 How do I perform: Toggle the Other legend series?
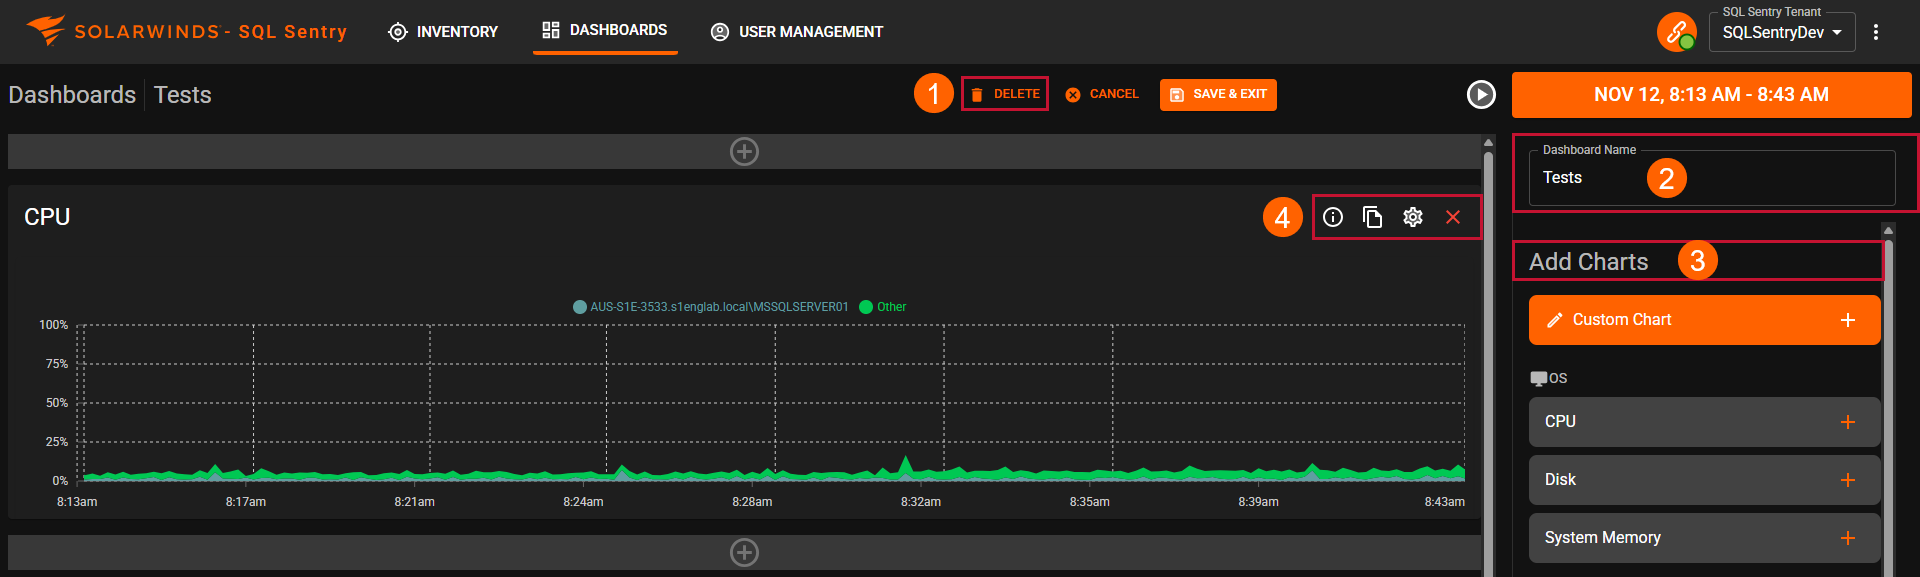[x=883, y=307]
